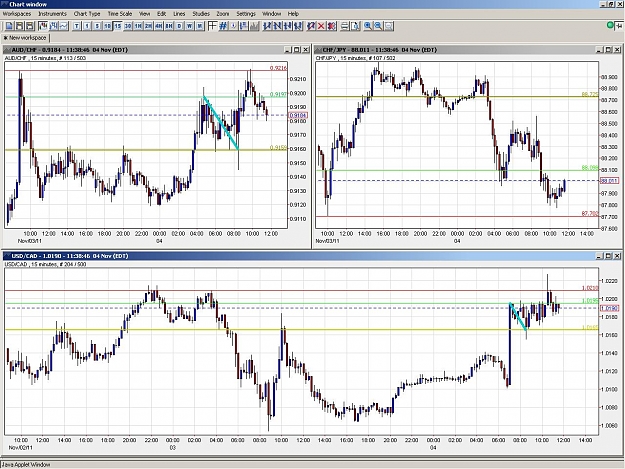
Task: Click the 1.0210 level label on USD/CAD
Action: tap(590, 288)
